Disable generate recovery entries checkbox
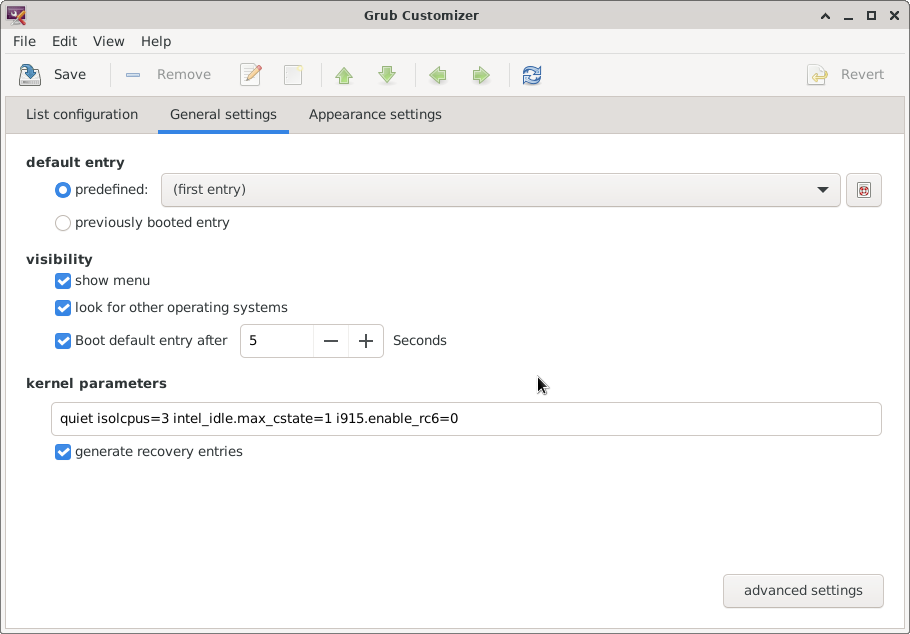The height and width of the screenshot is (634, 910). click(63, 452)
